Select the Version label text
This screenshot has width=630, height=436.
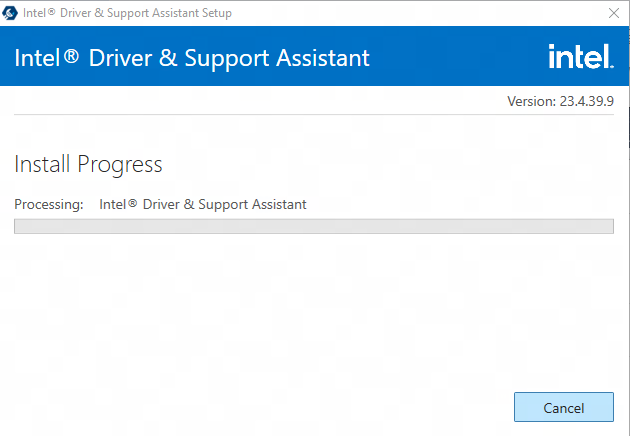coord(532,101)
